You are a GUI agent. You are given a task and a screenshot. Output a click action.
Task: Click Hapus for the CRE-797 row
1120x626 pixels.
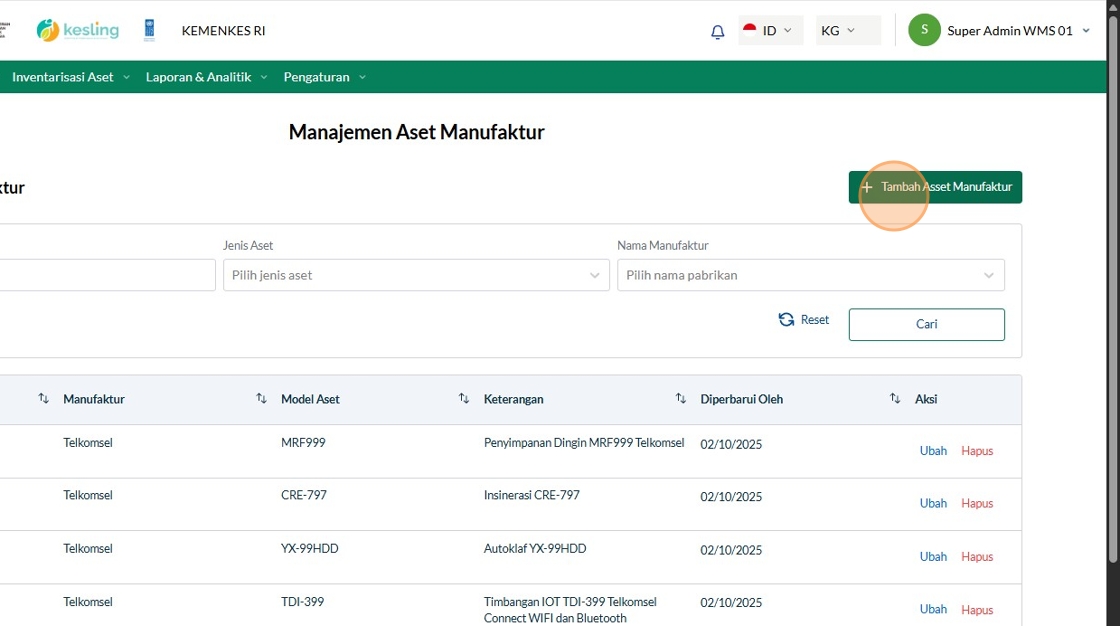[x=977, y=504]
